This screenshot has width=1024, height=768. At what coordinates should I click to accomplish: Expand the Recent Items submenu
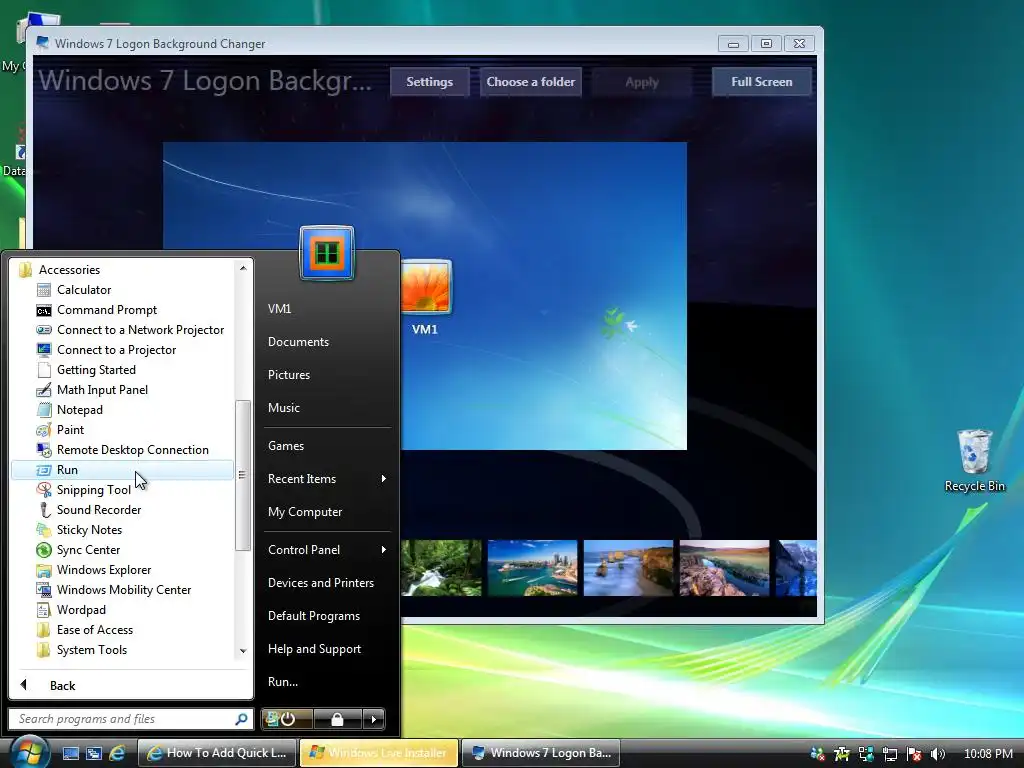click(327, 479)
